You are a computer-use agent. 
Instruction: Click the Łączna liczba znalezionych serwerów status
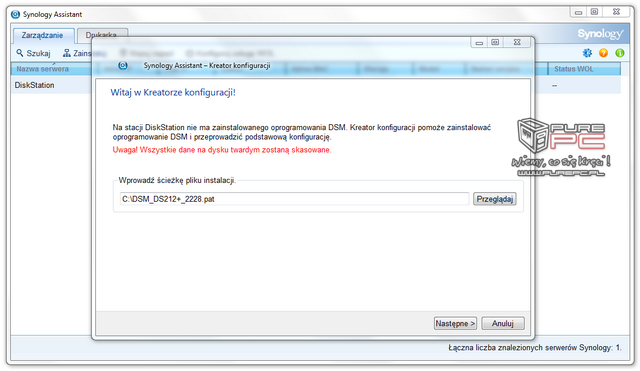535,348
